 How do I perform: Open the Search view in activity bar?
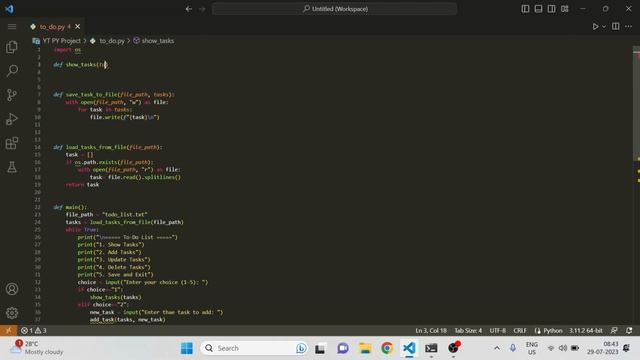tap(12, 71)
